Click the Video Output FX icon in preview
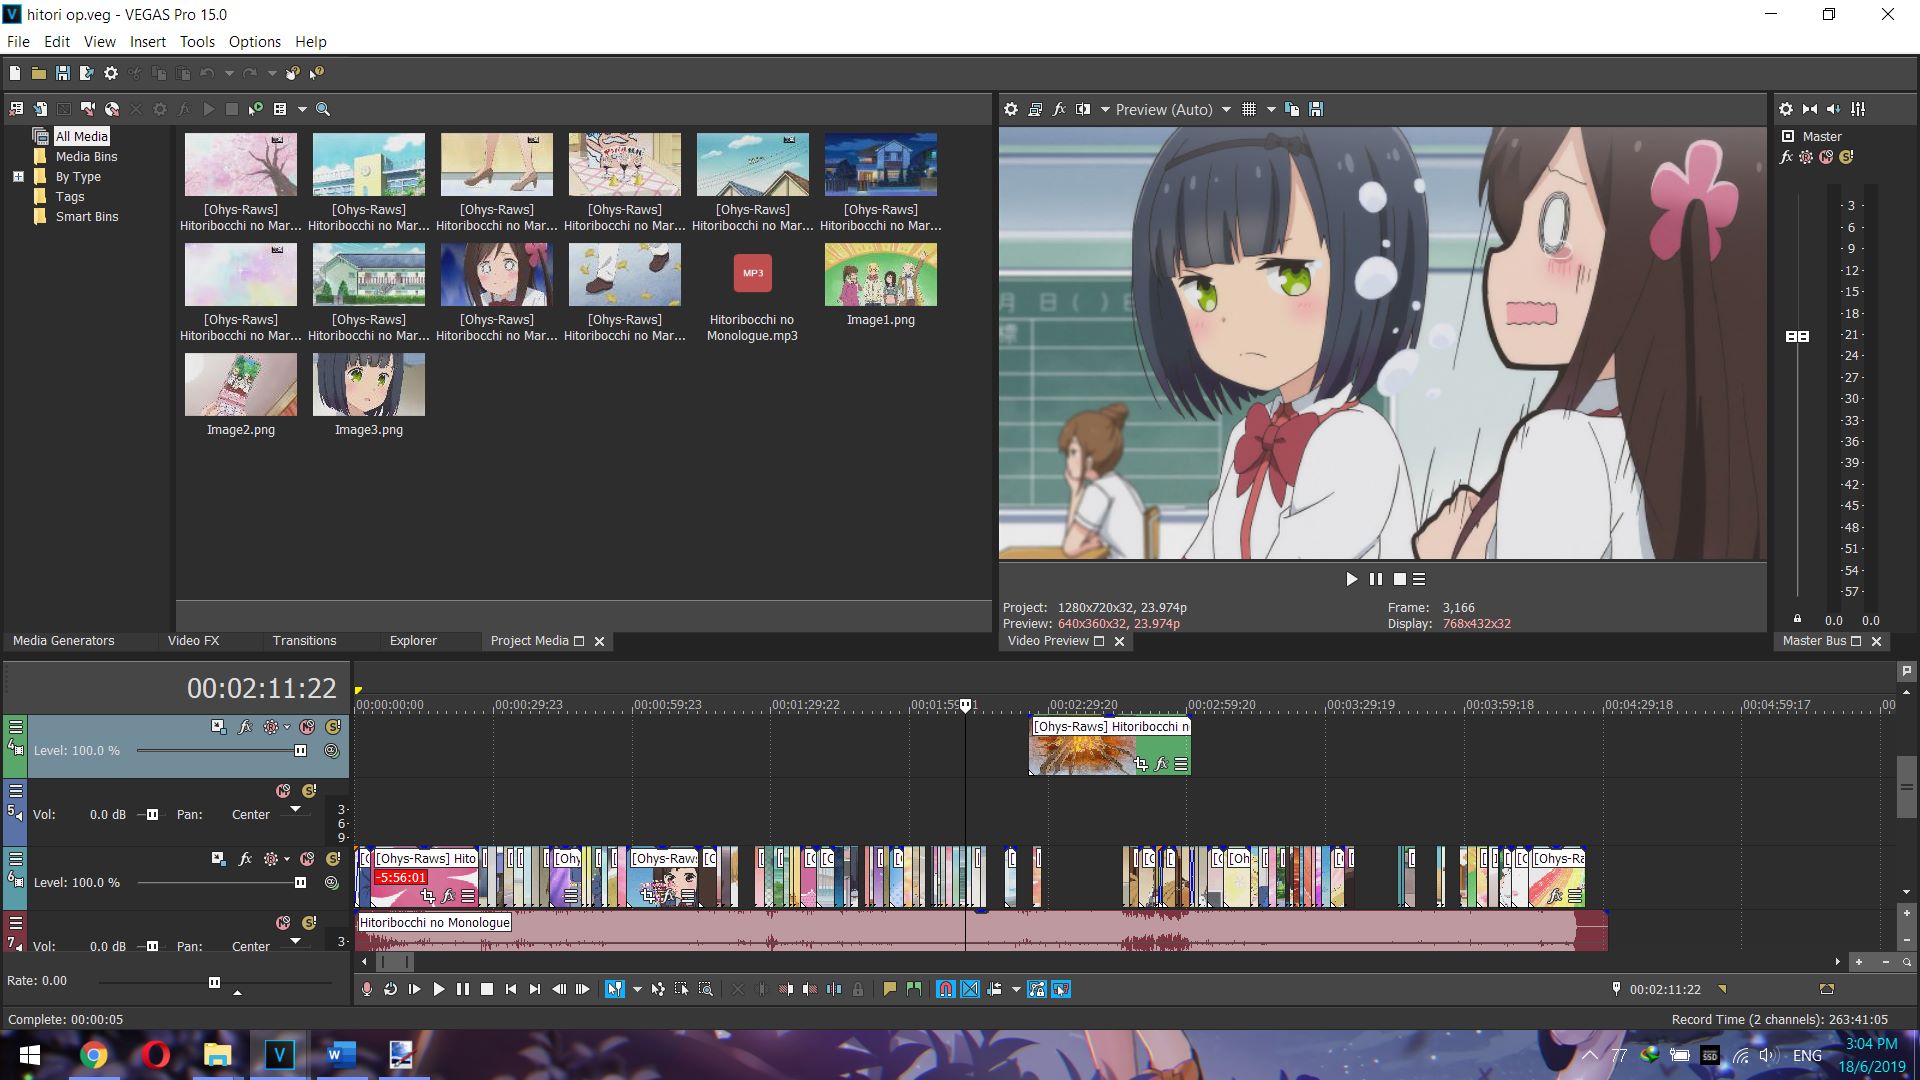 1059,109
